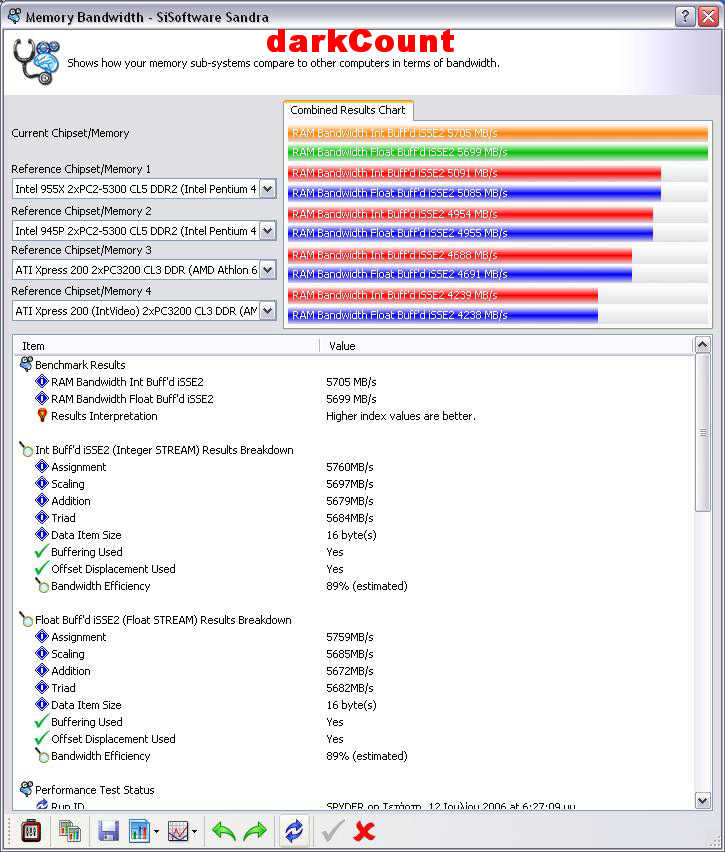The height and width of the screenshot is (852, 725).
Task: Select the Integer STREAM Results Breakdown header
Action: (164, 450)
